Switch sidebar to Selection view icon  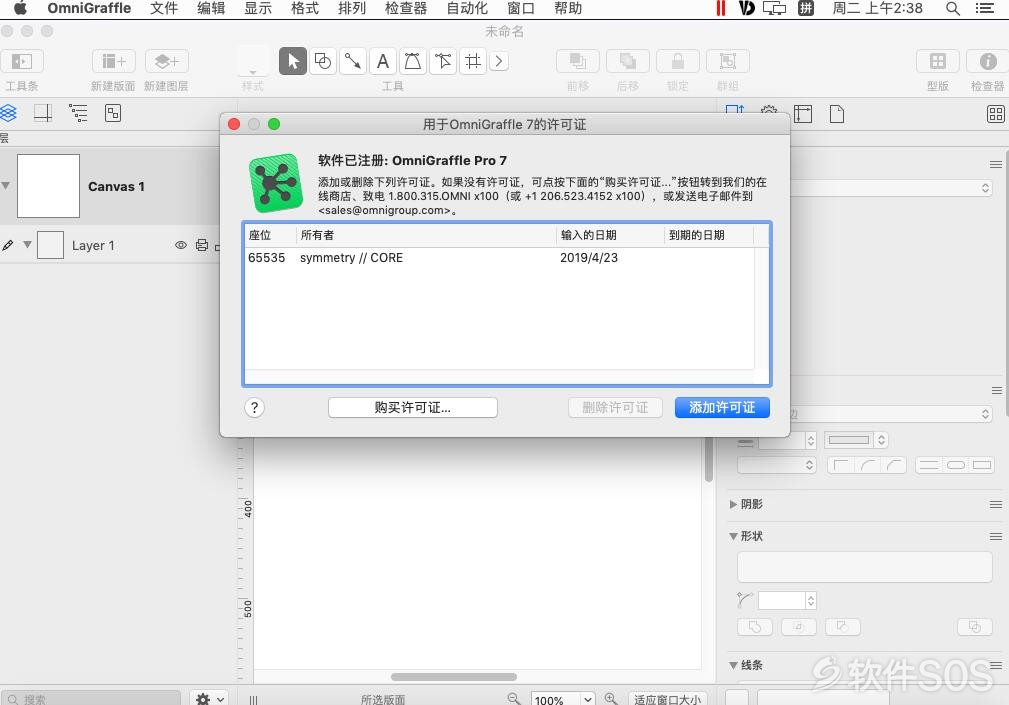click(113, 113)
